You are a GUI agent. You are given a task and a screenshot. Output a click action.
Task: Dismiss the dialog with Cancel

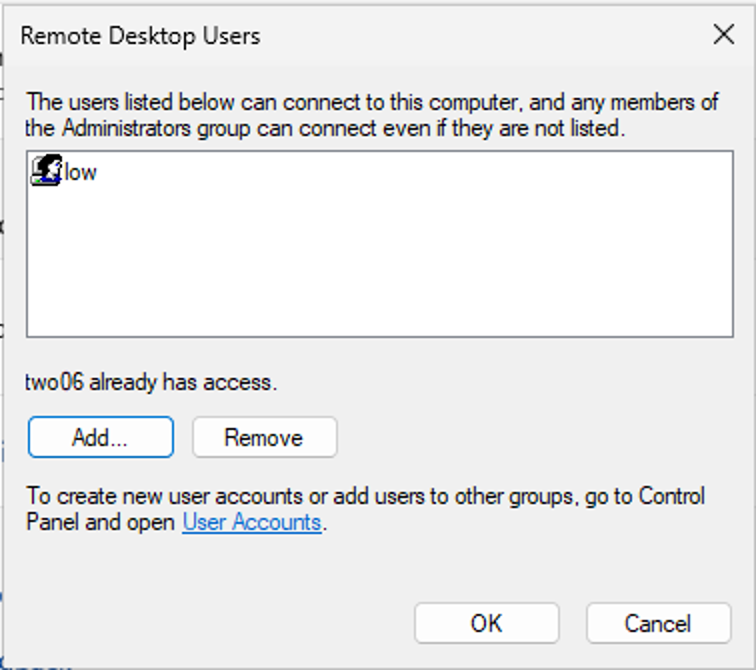pyautogui.click(x=658, y=623)
